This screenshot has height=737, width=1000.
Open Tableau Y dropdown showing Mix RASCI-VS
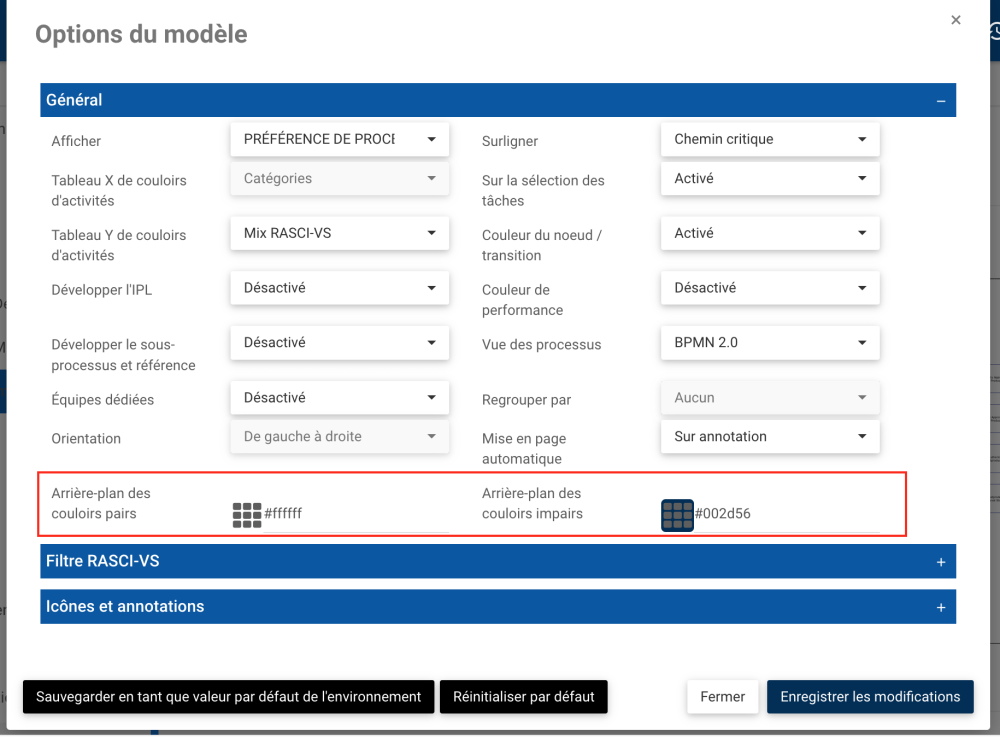[x=339, y=233]
